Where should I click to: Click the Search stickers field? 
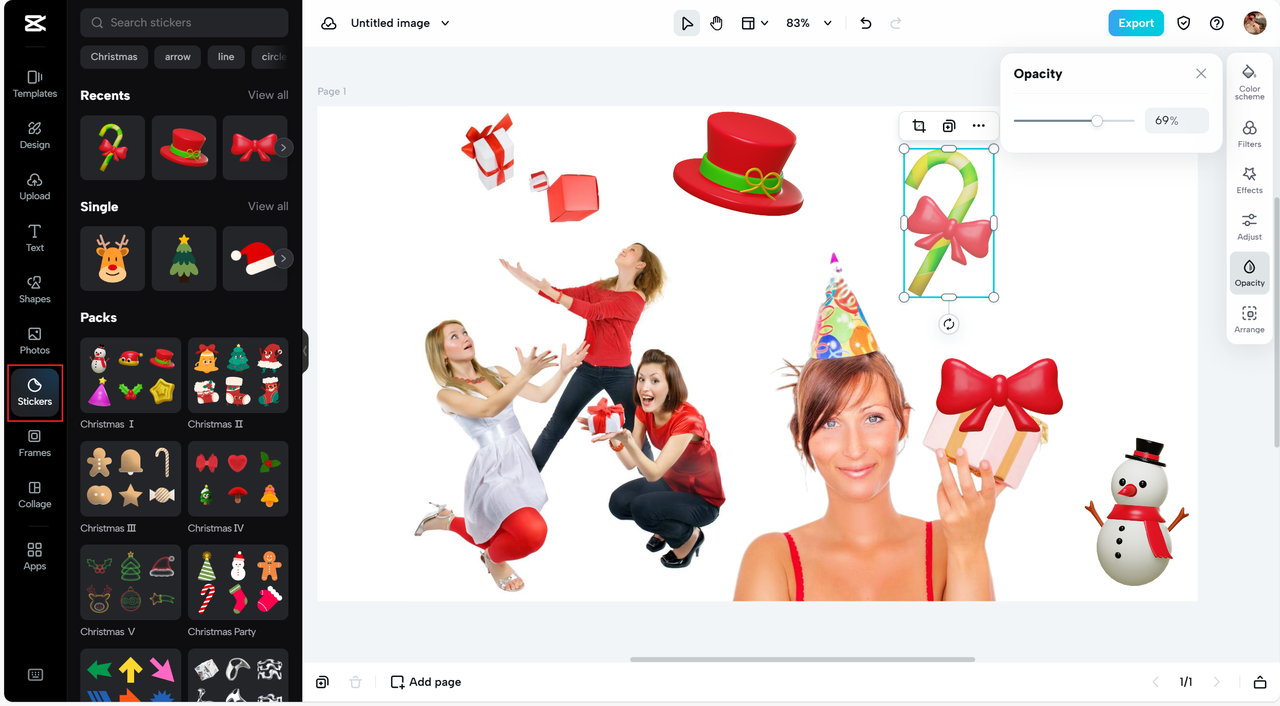click(184, 22)
